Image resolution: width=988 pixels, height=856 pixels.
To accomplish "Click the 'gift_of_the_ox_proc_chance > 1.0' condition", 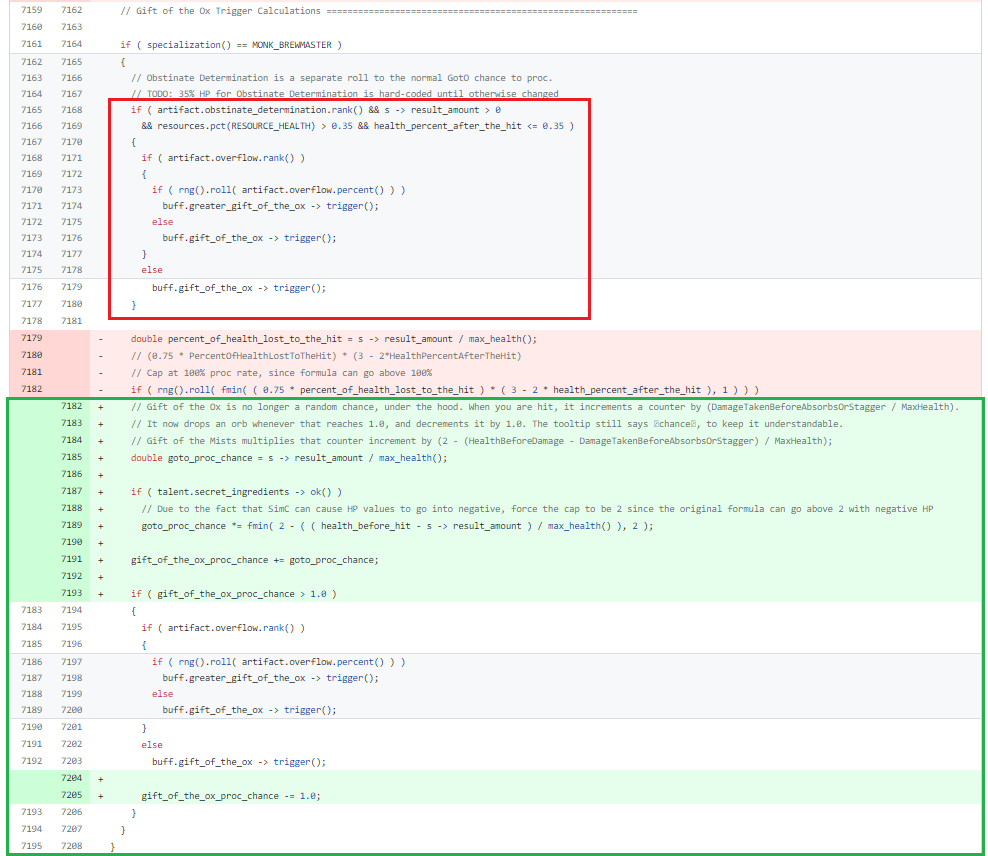I will [x=245, y=594].
